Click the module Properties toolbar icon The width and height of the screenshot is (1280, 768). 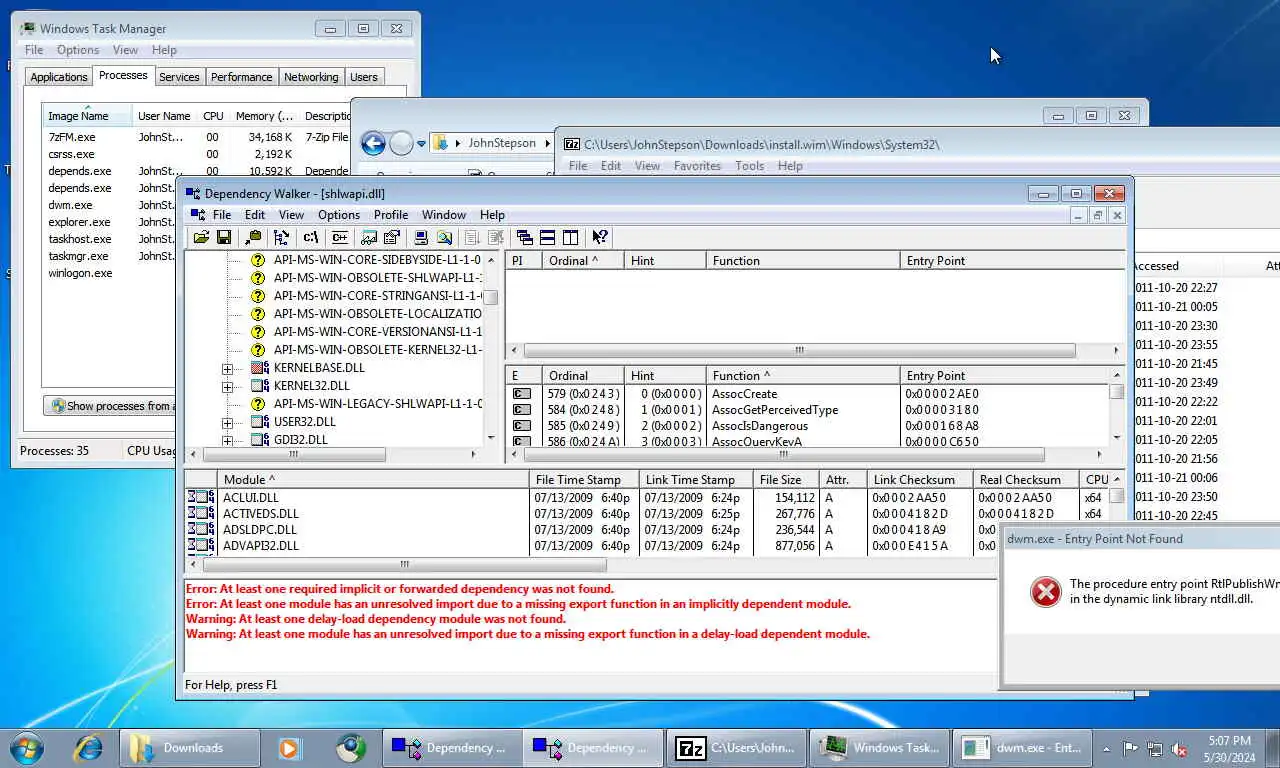(392, 237)
